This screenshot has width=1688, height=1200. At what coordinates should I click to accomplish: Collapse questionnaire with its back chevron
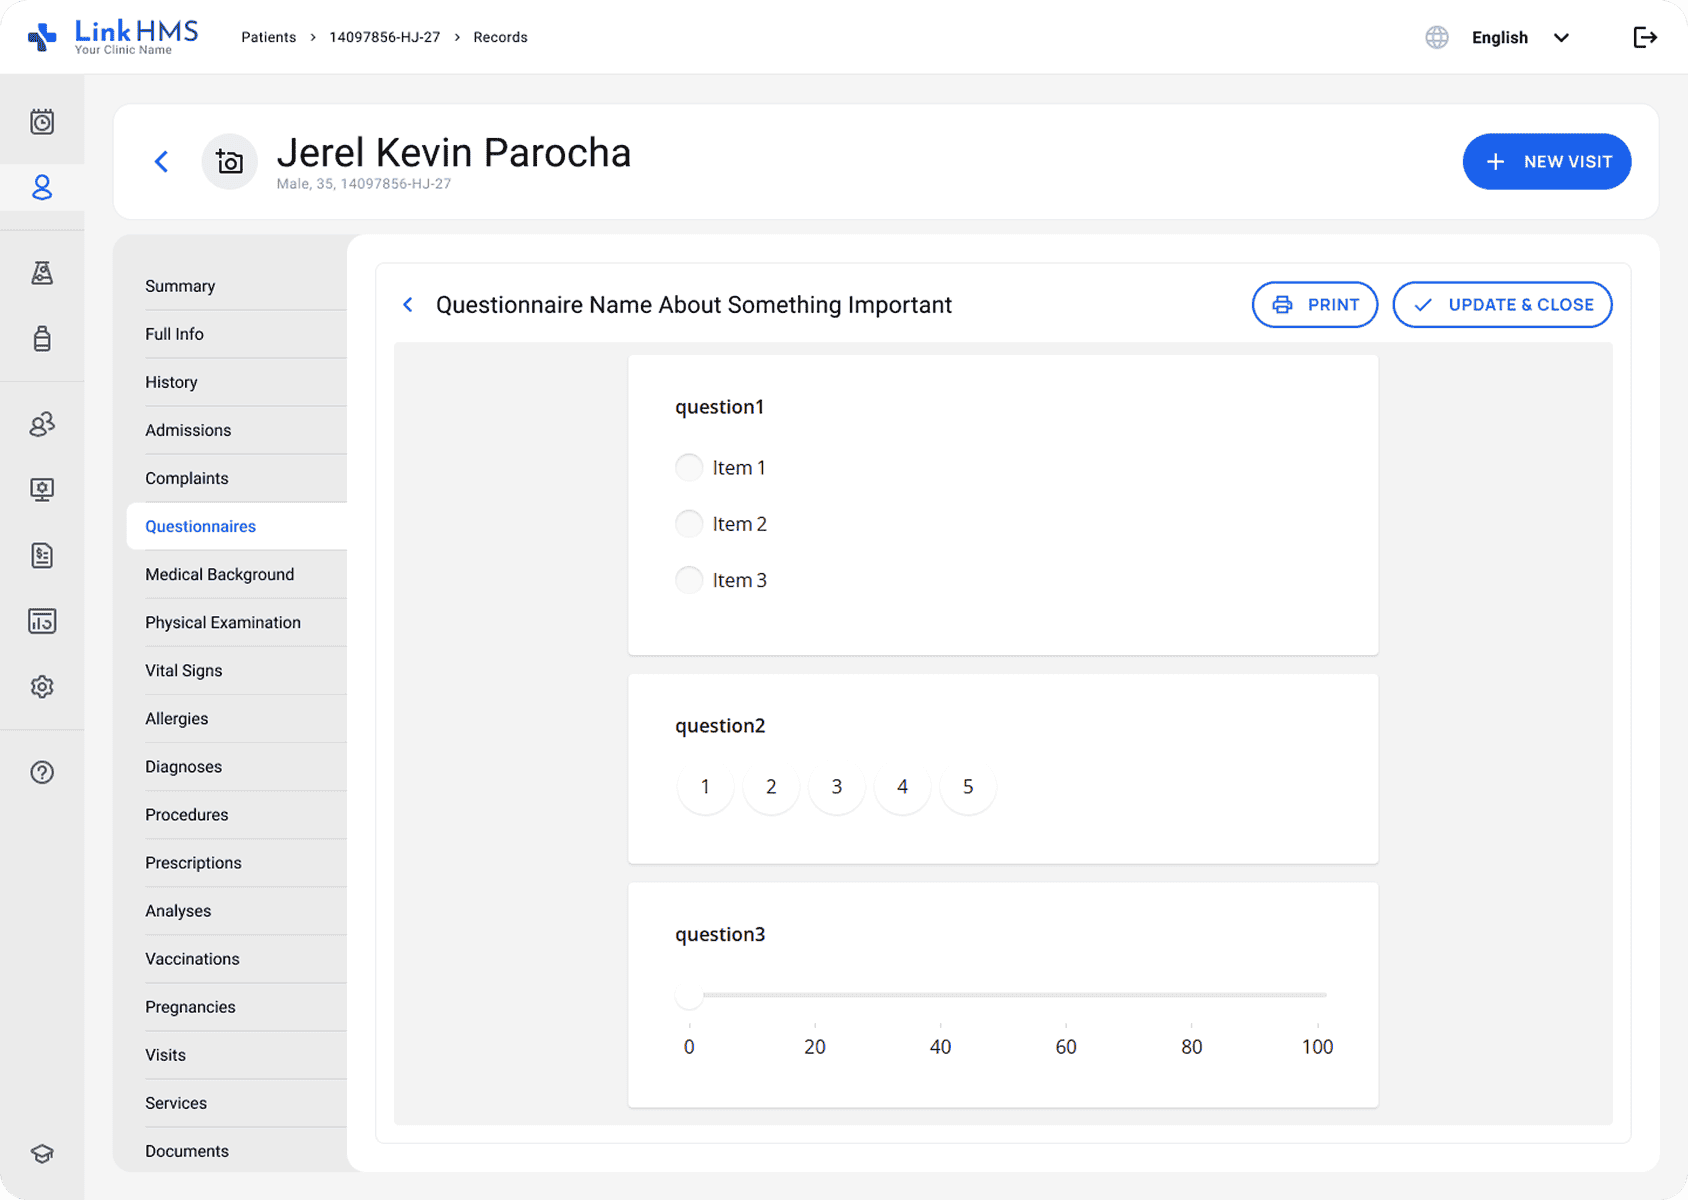click(408, 305)
